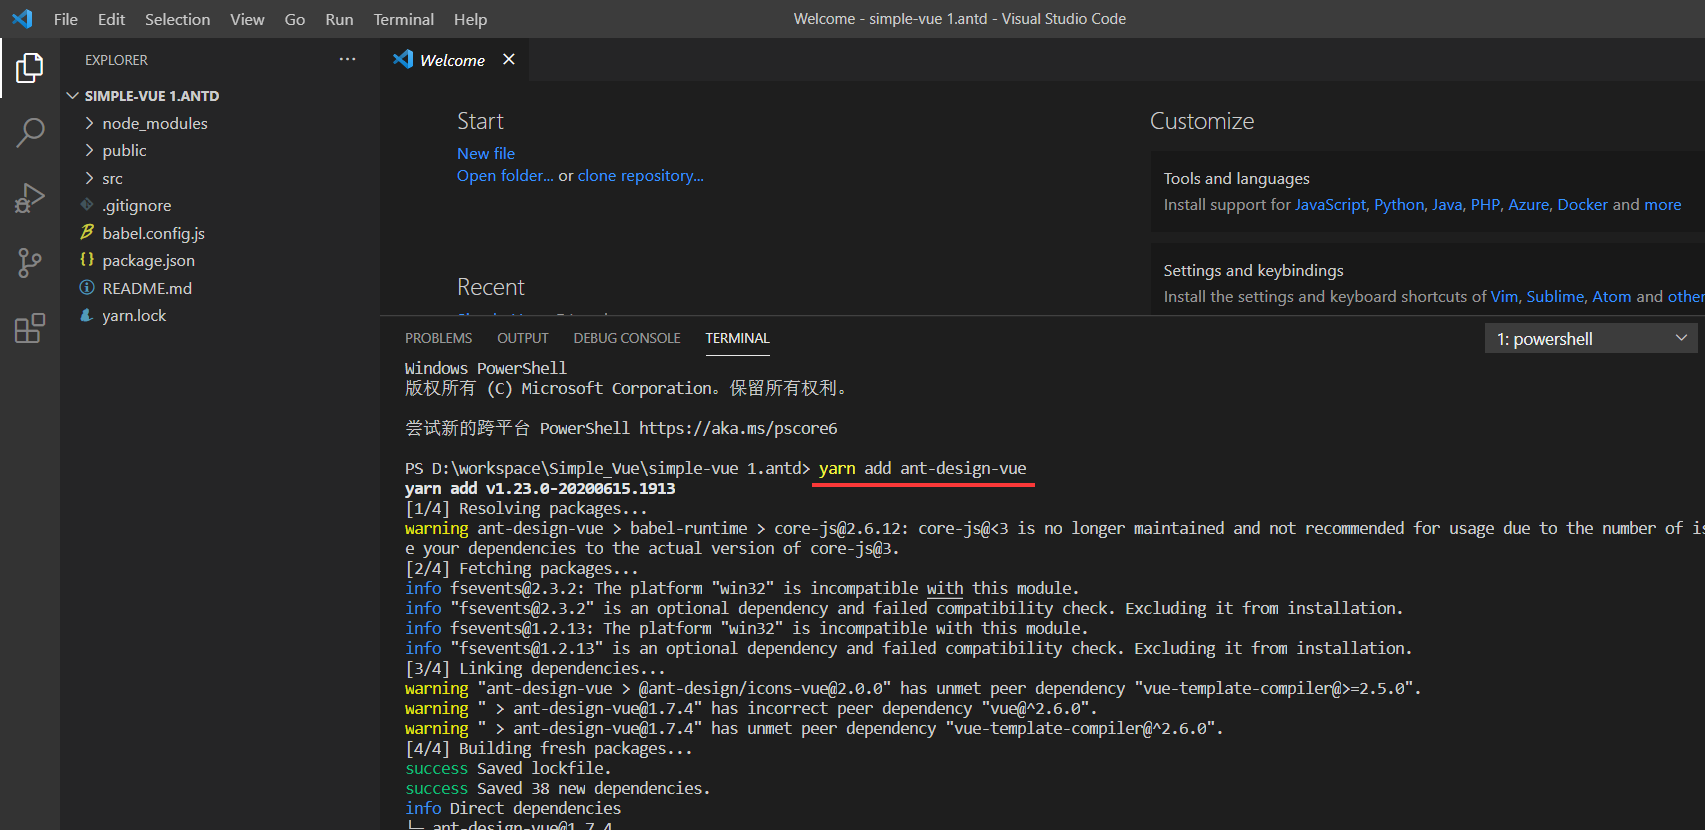This screenshot has height=830, width=1705.
Task: Open the Extensions view
Action: point(30,328)
